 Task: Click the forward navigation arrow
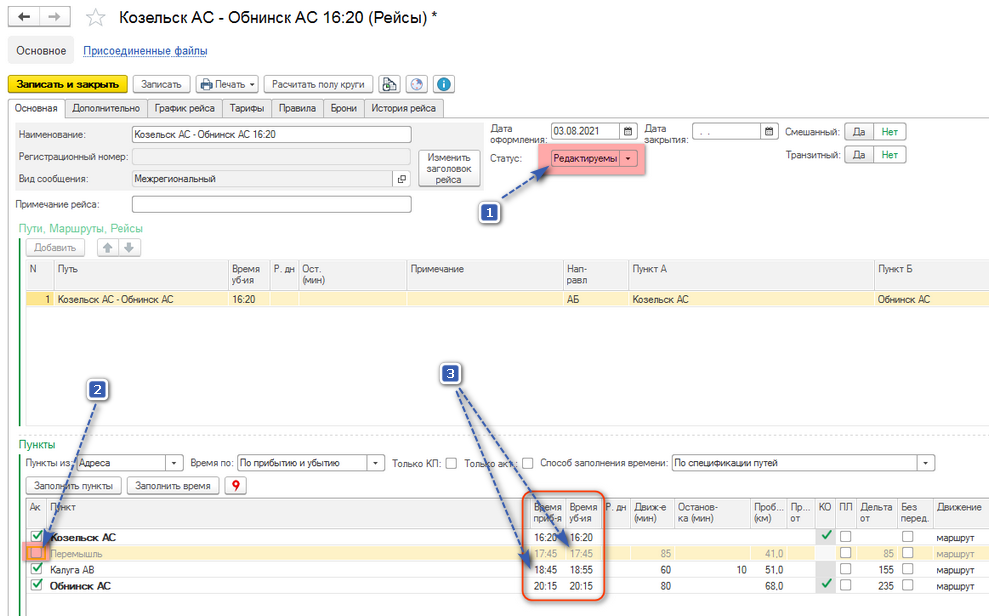pyautogui.click(x=55, y=17)
